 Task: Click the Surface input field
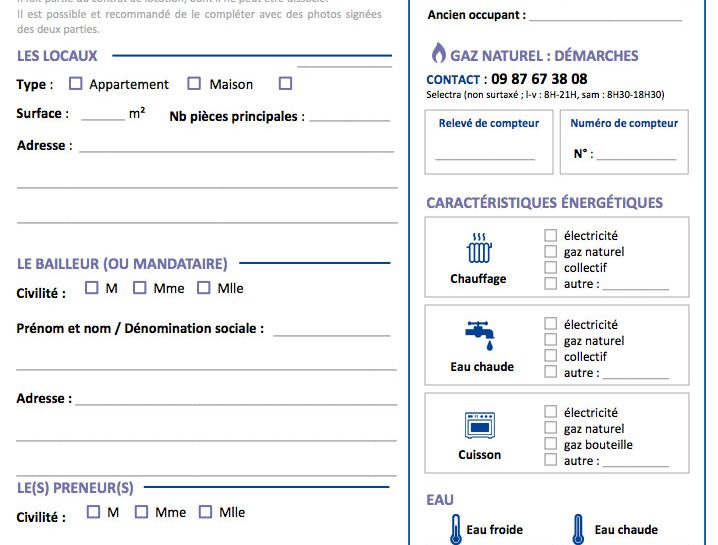(x=102, y=115)
